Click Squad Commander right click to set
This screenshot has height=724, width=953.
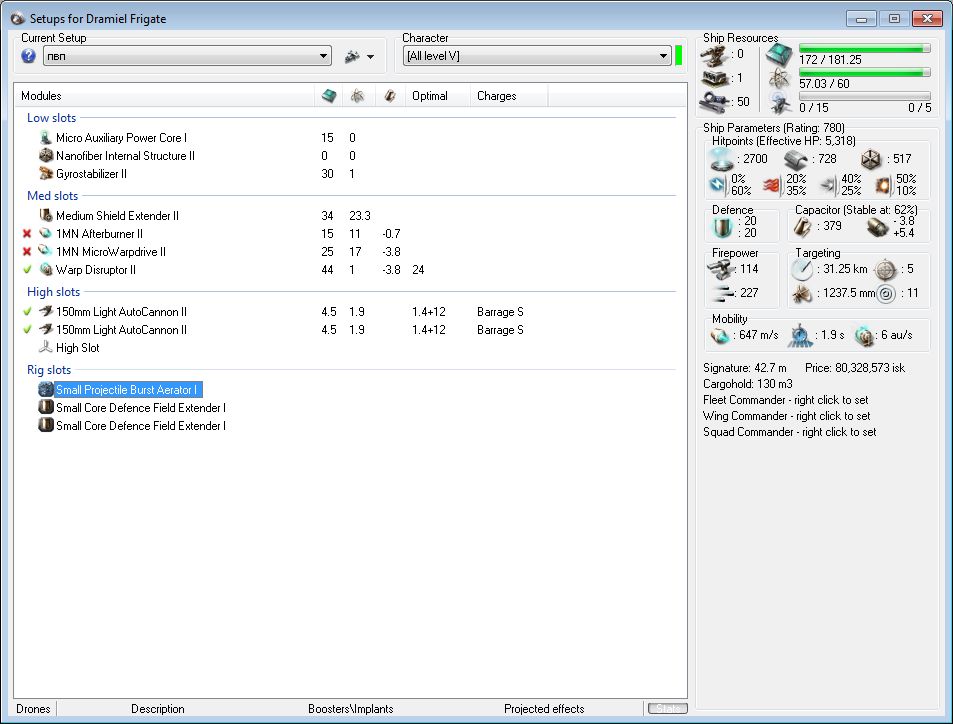pyautogui.click(x=790, y=432)
